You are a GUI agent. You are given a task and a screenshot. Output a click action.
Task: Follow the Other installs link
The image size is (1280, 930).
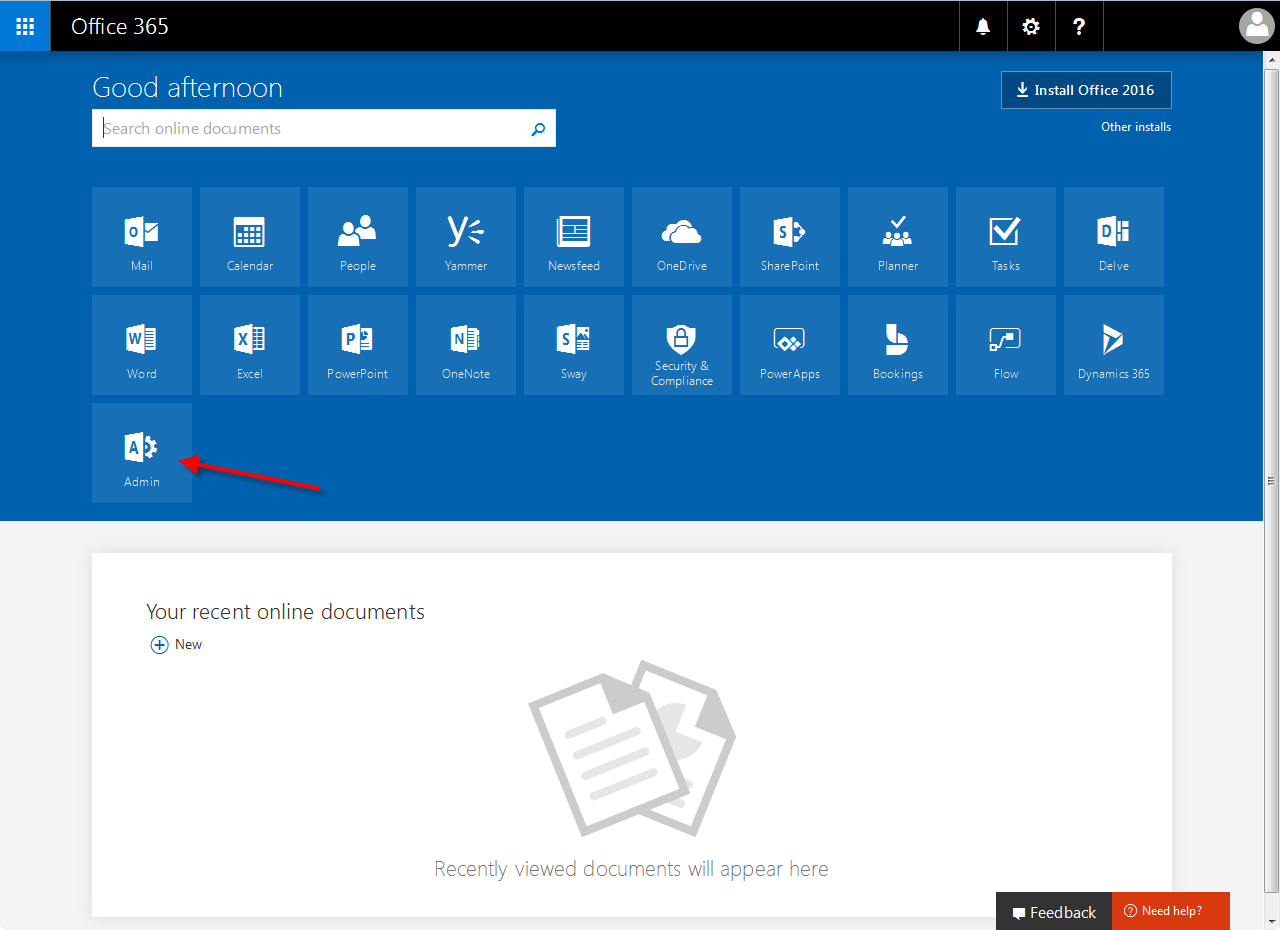[x=1136, y=127]
